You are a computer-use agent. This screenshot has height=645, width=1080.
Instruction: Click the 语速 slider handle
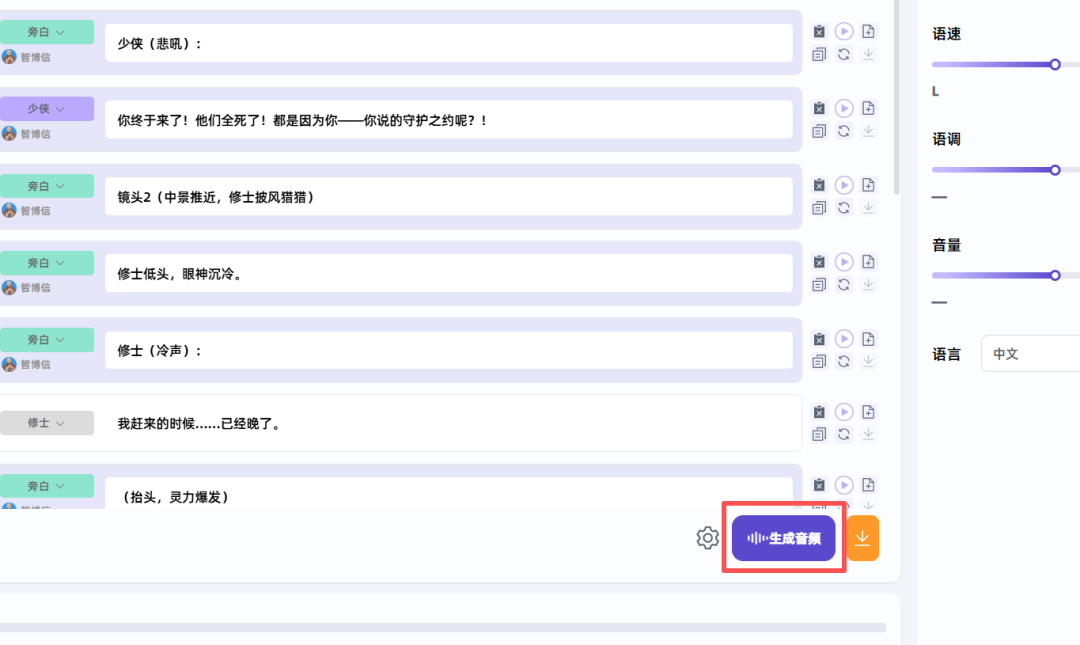(x=1054, y=64)
